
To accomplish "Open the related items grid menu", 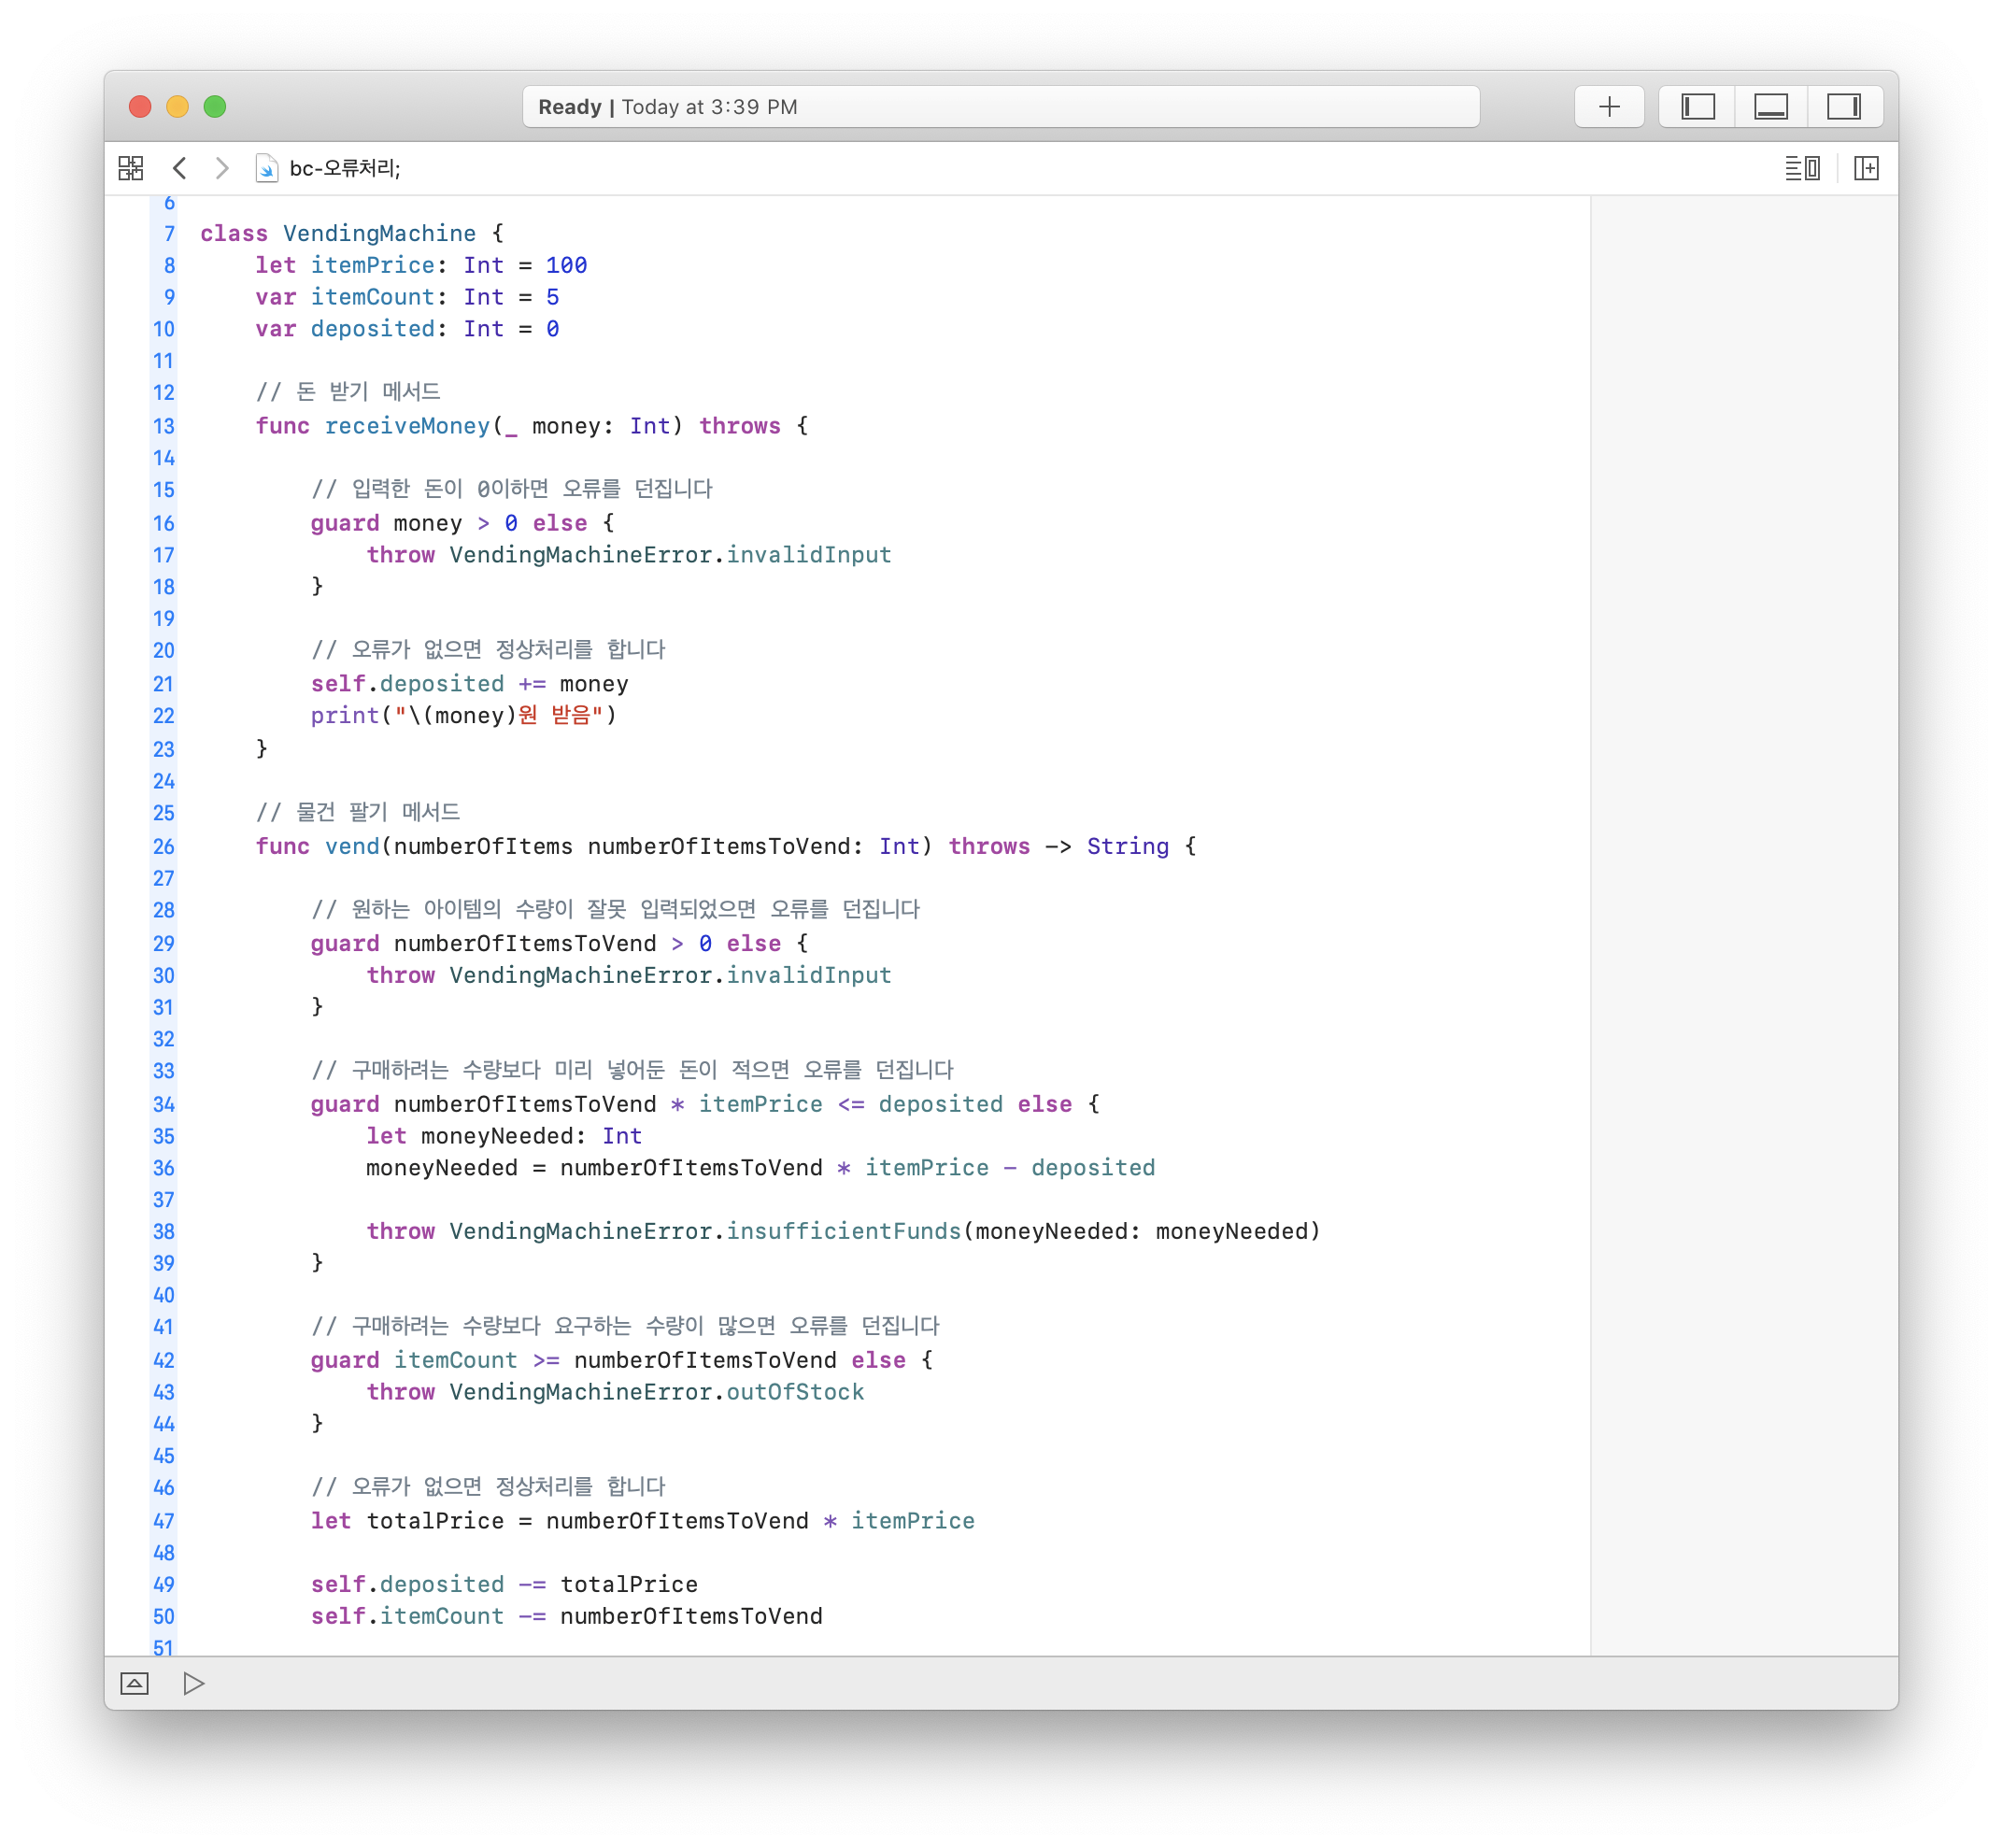I will 131,168.
